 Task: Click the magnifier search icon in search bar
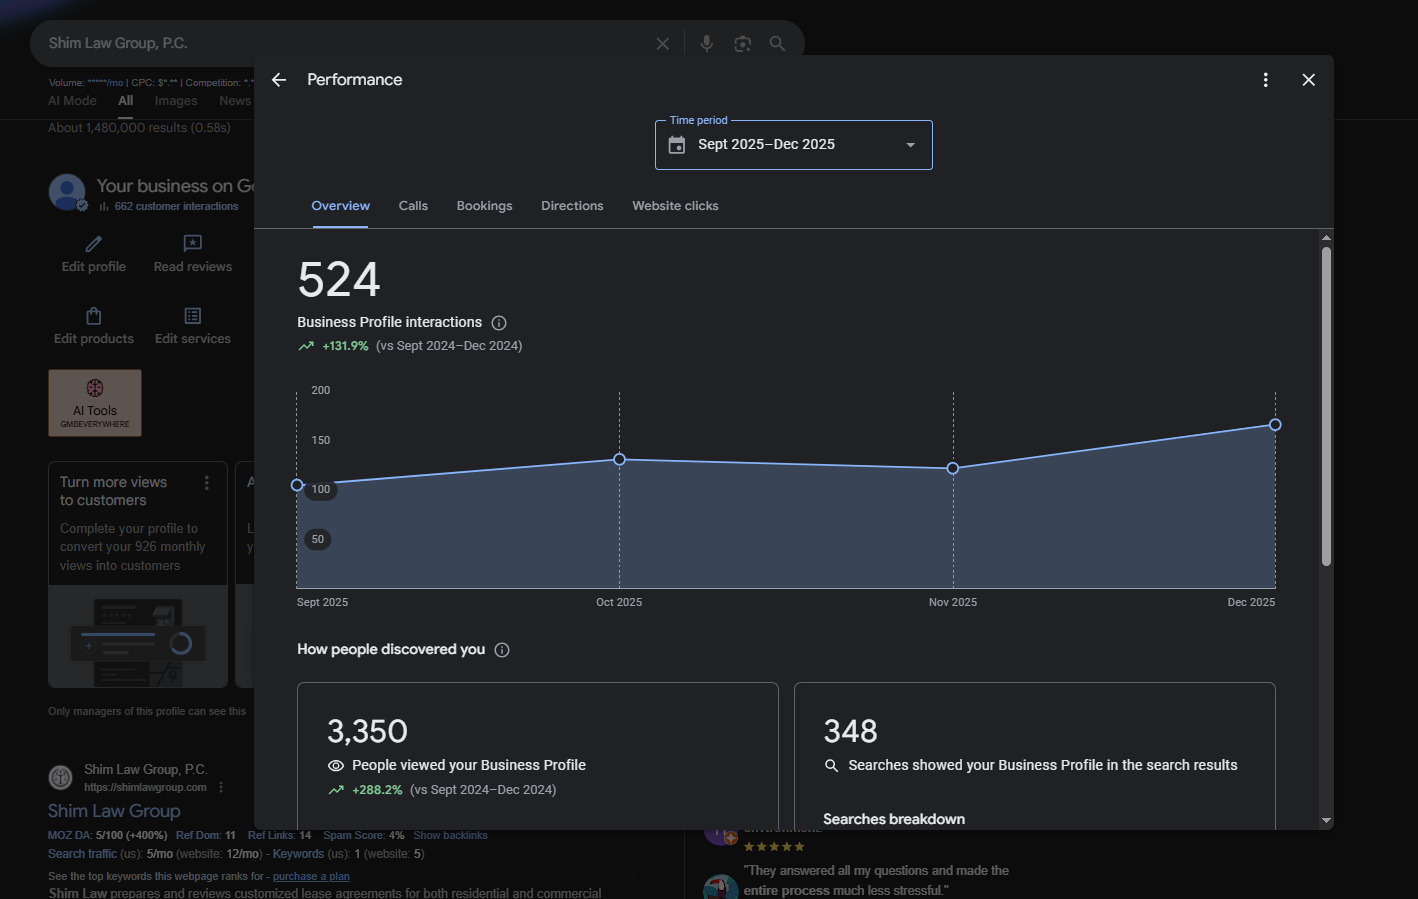777,44
